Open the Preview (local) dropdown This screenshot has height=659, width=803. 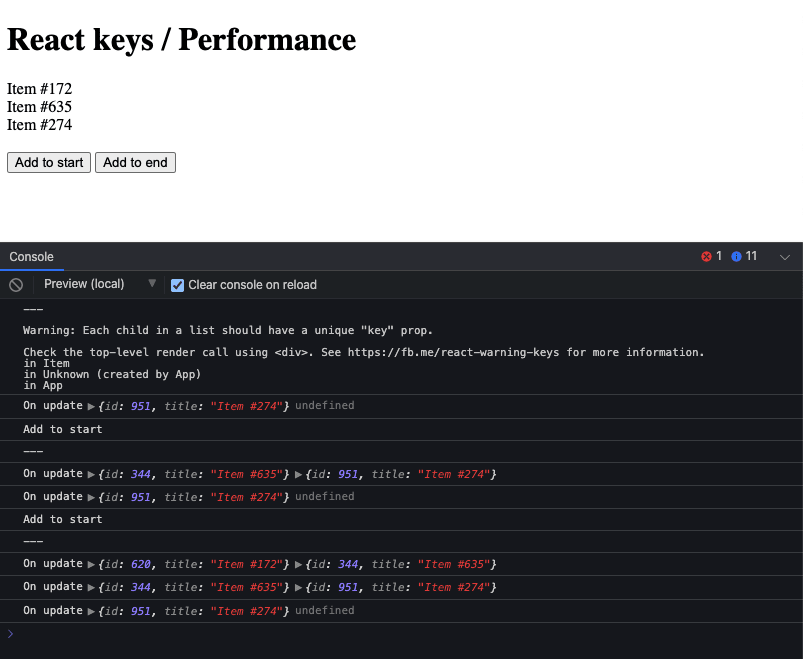point(99,284)
